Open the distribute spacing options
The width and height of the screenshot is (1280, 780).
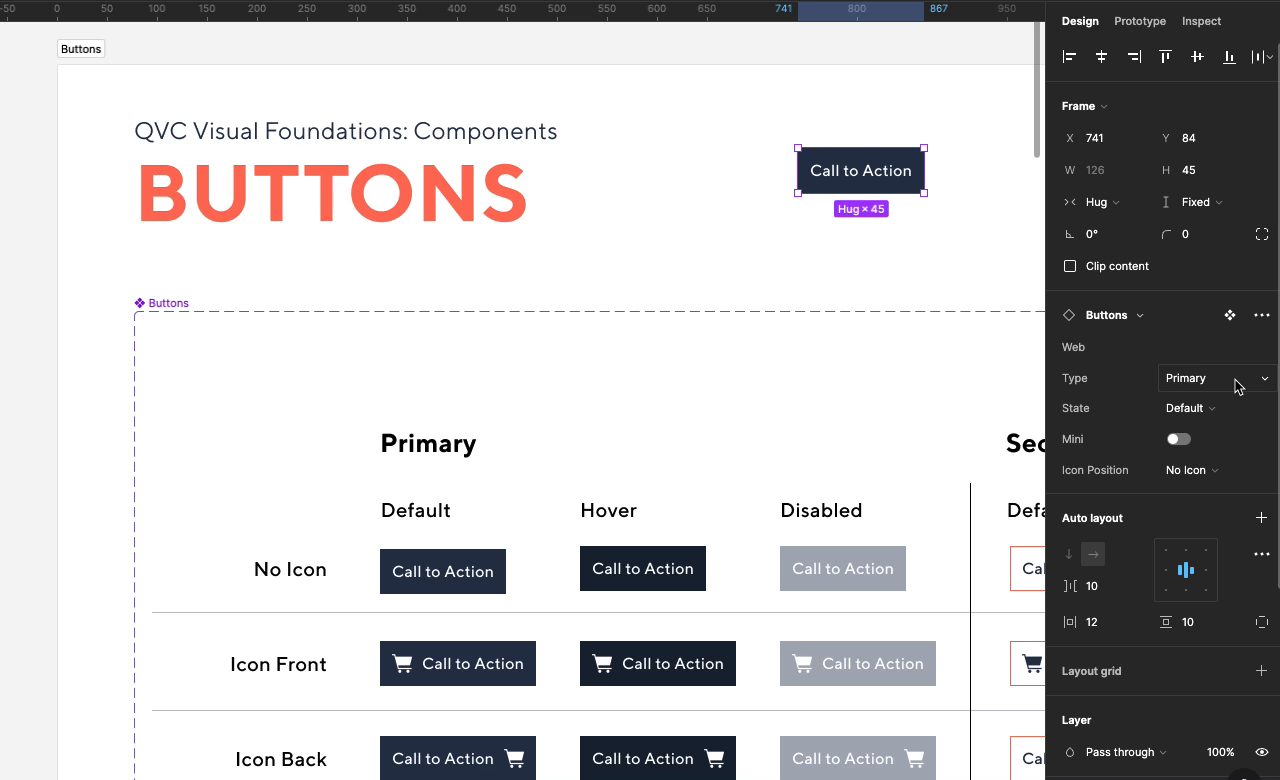click(1263, 57)
